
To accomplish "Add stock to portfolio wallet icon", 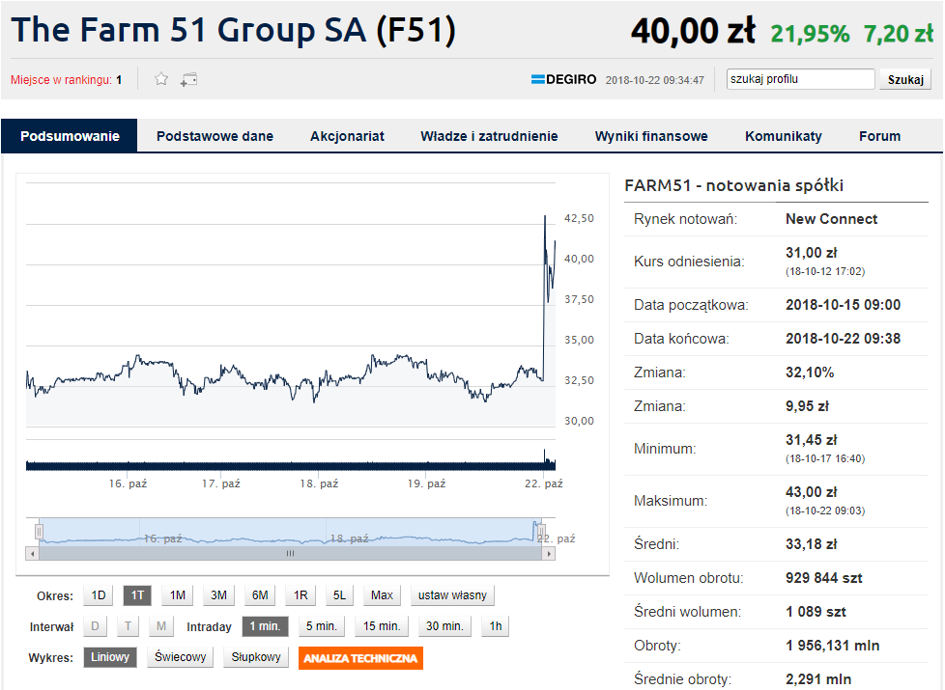I will pyautogui.click(x=189, y=80).
